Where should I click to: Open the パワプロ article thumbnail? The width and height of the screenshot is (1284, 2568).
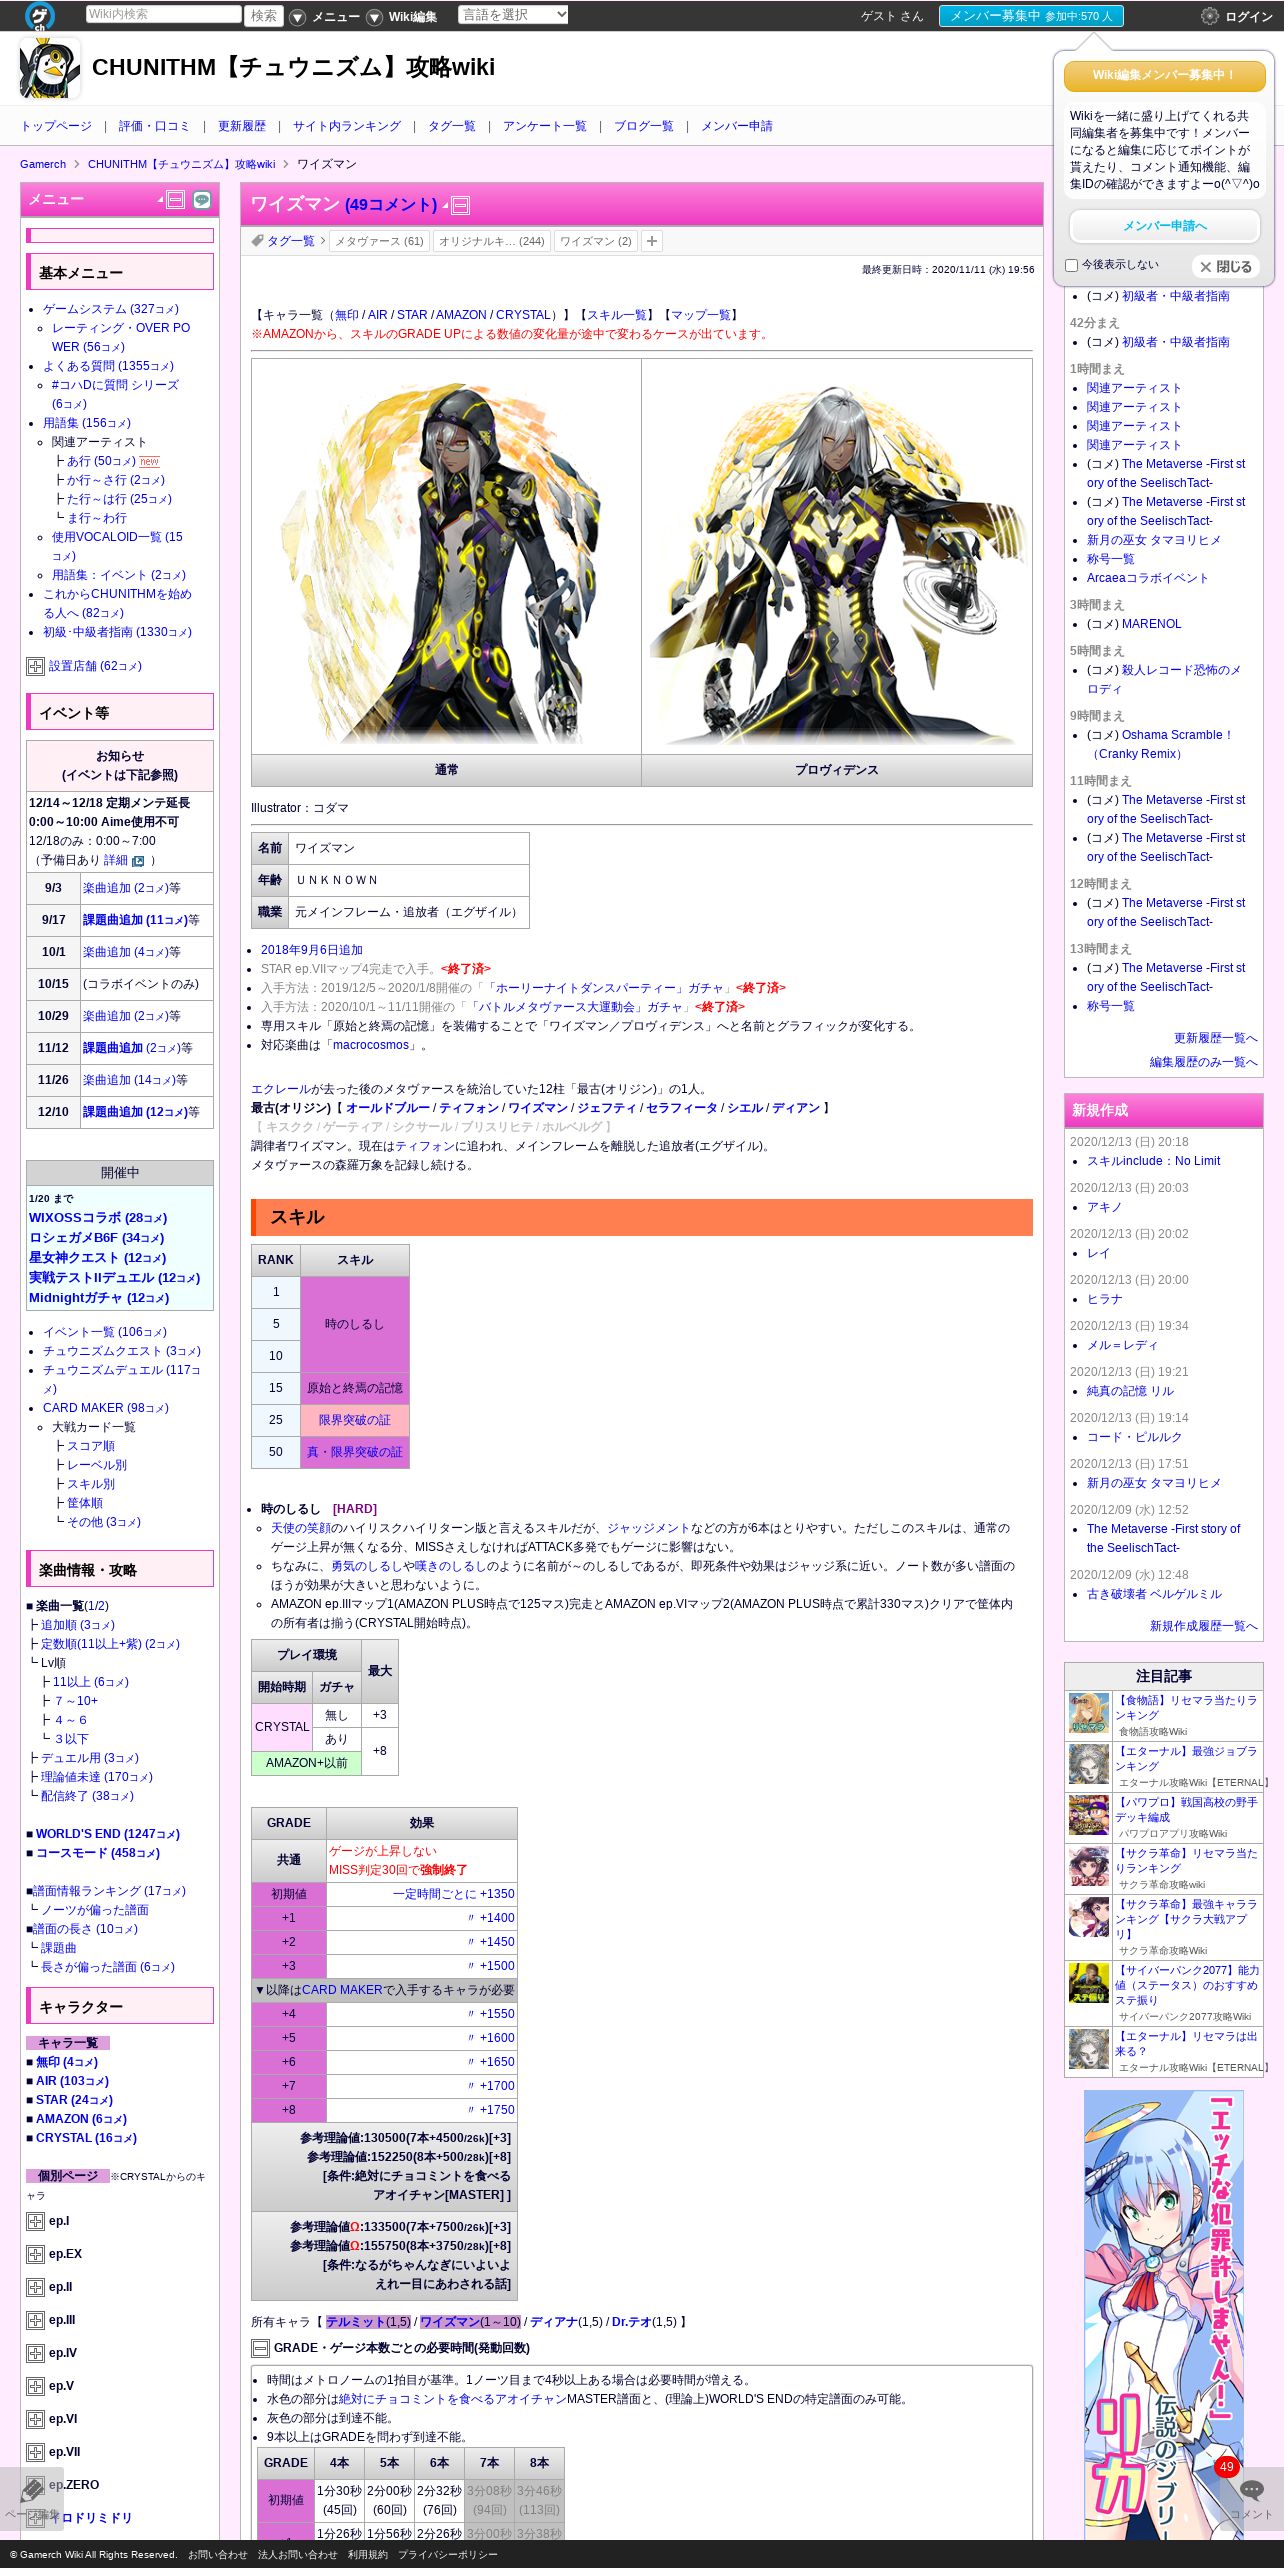point(1089,1816)
